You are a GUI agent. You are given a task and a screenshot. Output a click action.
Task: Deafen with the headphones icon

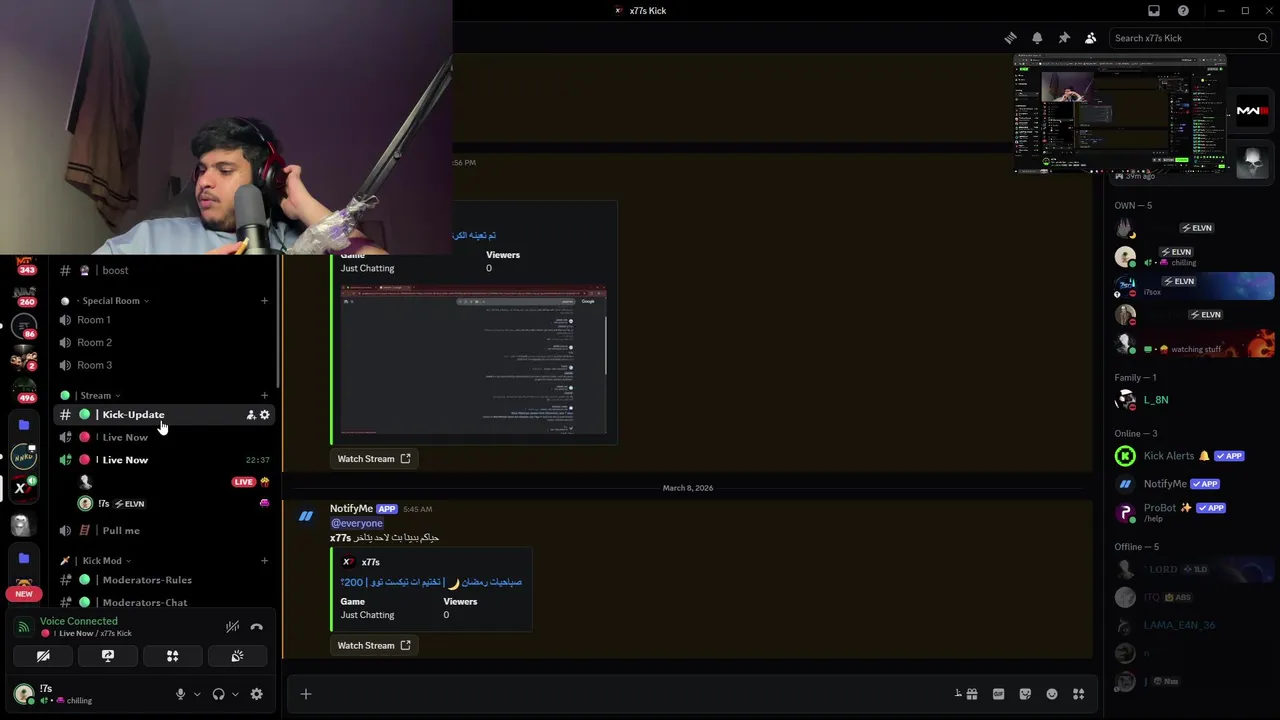coord(218,694)
